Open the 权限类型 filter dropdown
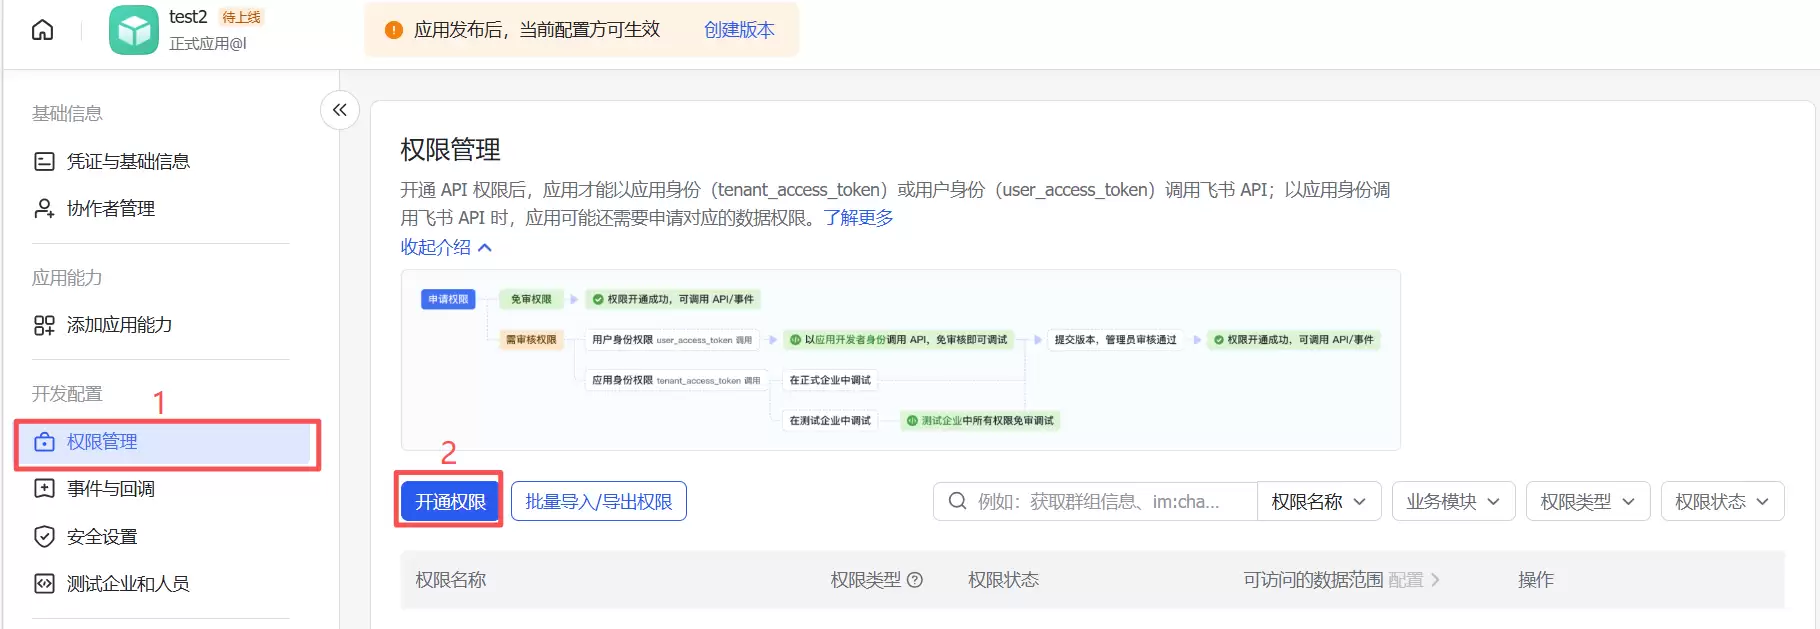 pyautogui.click(x=1588, y=501)
